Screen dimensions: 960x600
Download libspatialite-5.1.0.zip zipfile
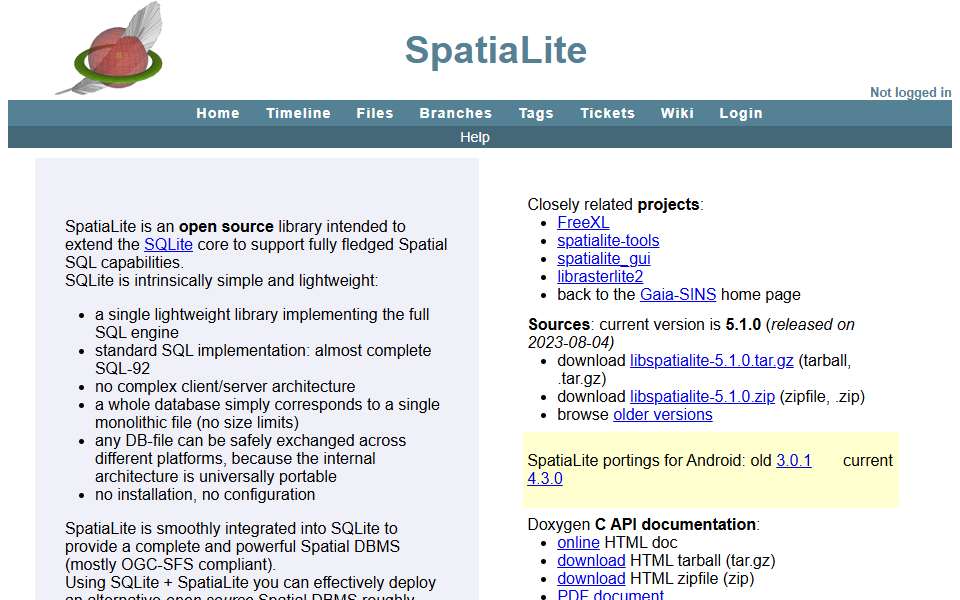click(x=702, y=397)
